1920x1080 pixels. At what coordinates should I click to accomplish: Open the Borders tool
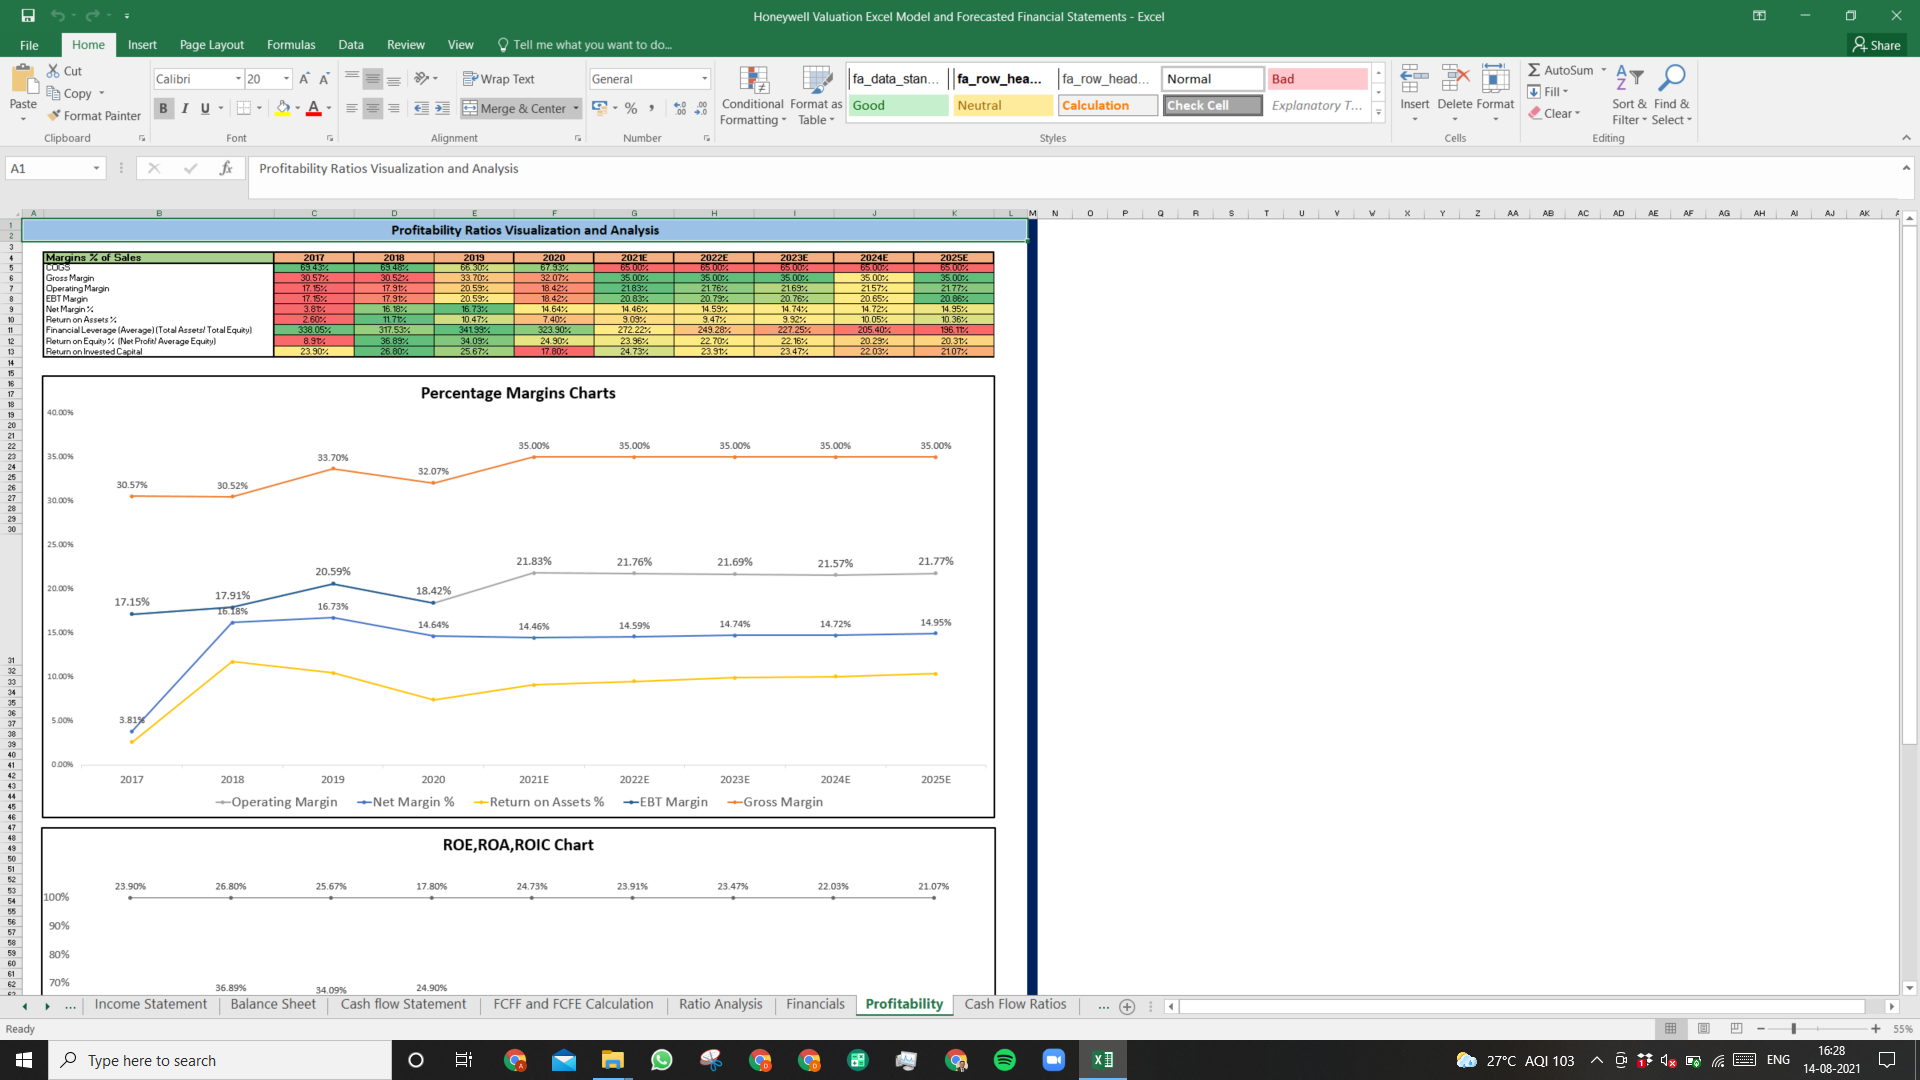243,108
